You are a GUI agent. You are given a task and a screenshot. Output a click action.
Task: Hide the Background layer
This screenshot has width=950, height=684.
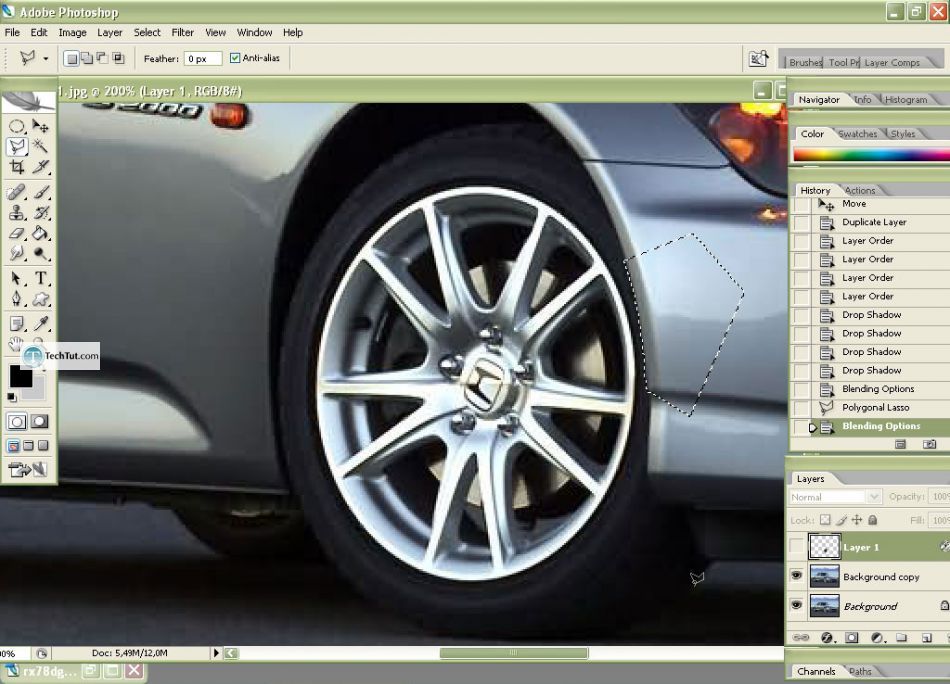pyautogui.click(x=797, y=605)
